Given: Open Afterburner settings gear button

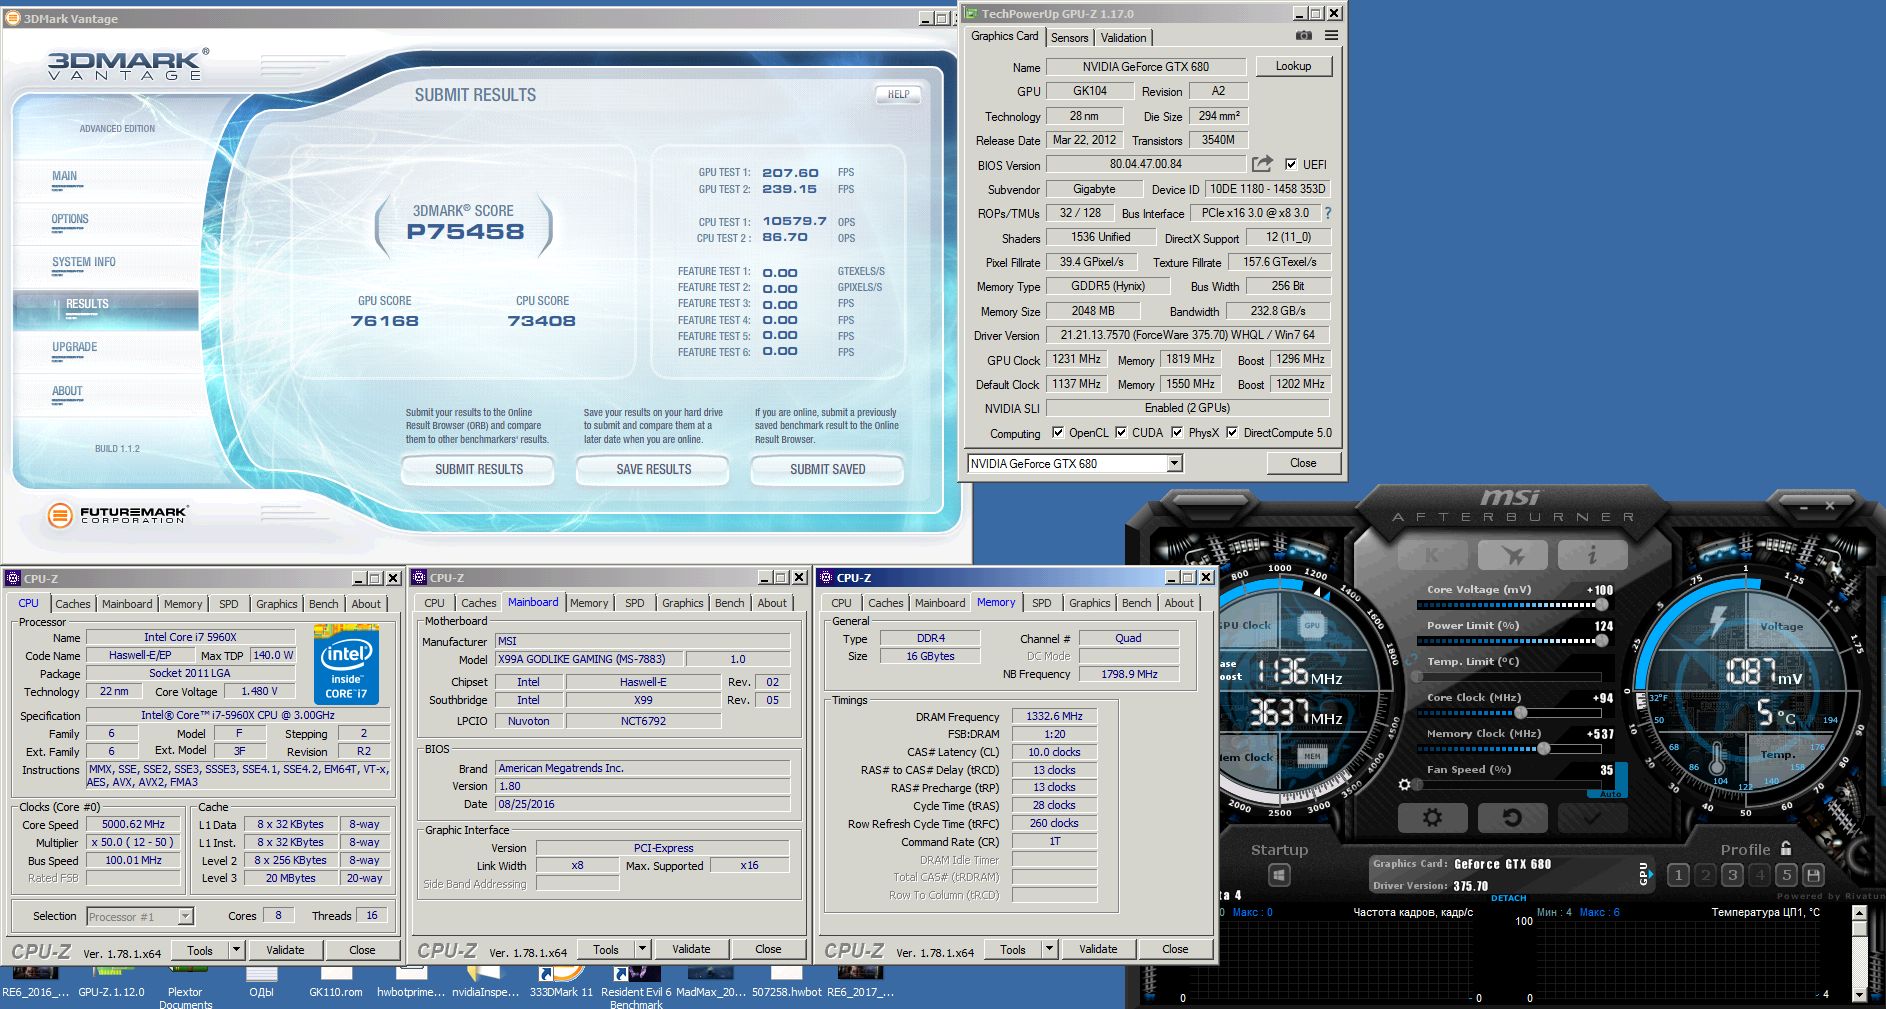Looking at the screenshot, I should click(x=1432, y=818).
